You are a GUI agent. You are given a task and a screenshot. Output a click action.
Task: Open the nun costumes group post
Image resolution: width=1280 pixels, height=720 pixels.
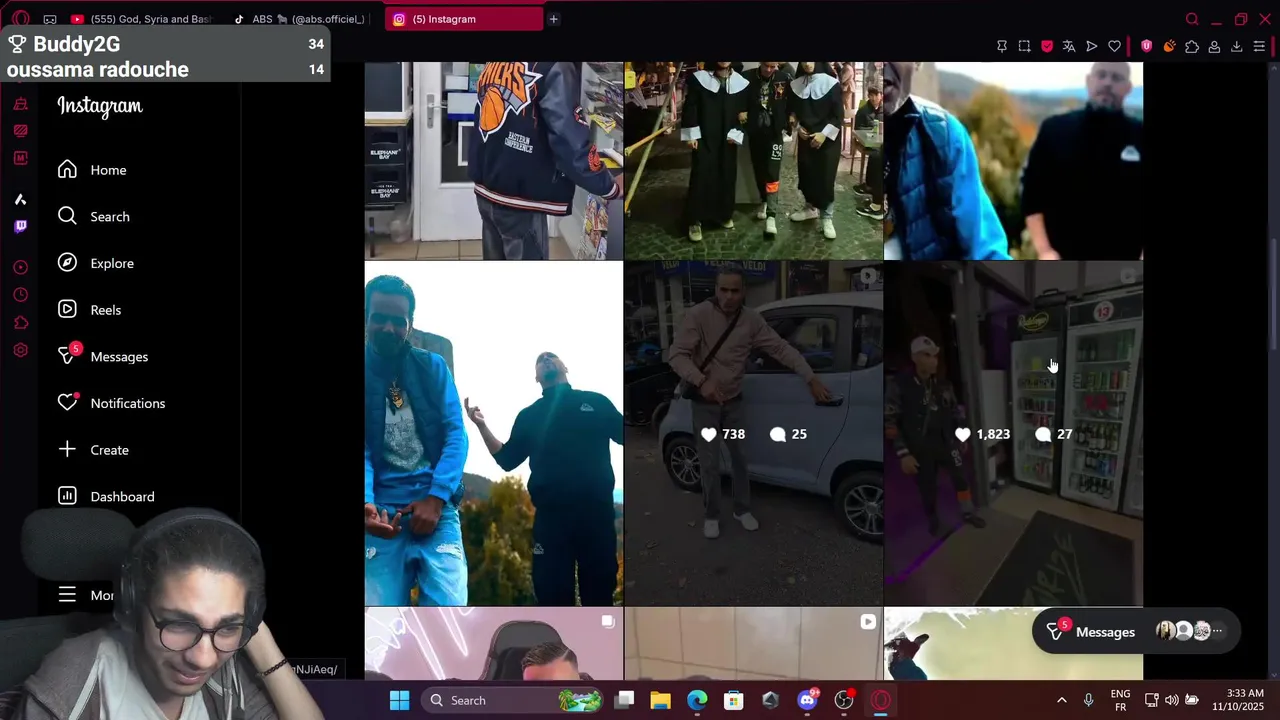(x=754, y=160)
